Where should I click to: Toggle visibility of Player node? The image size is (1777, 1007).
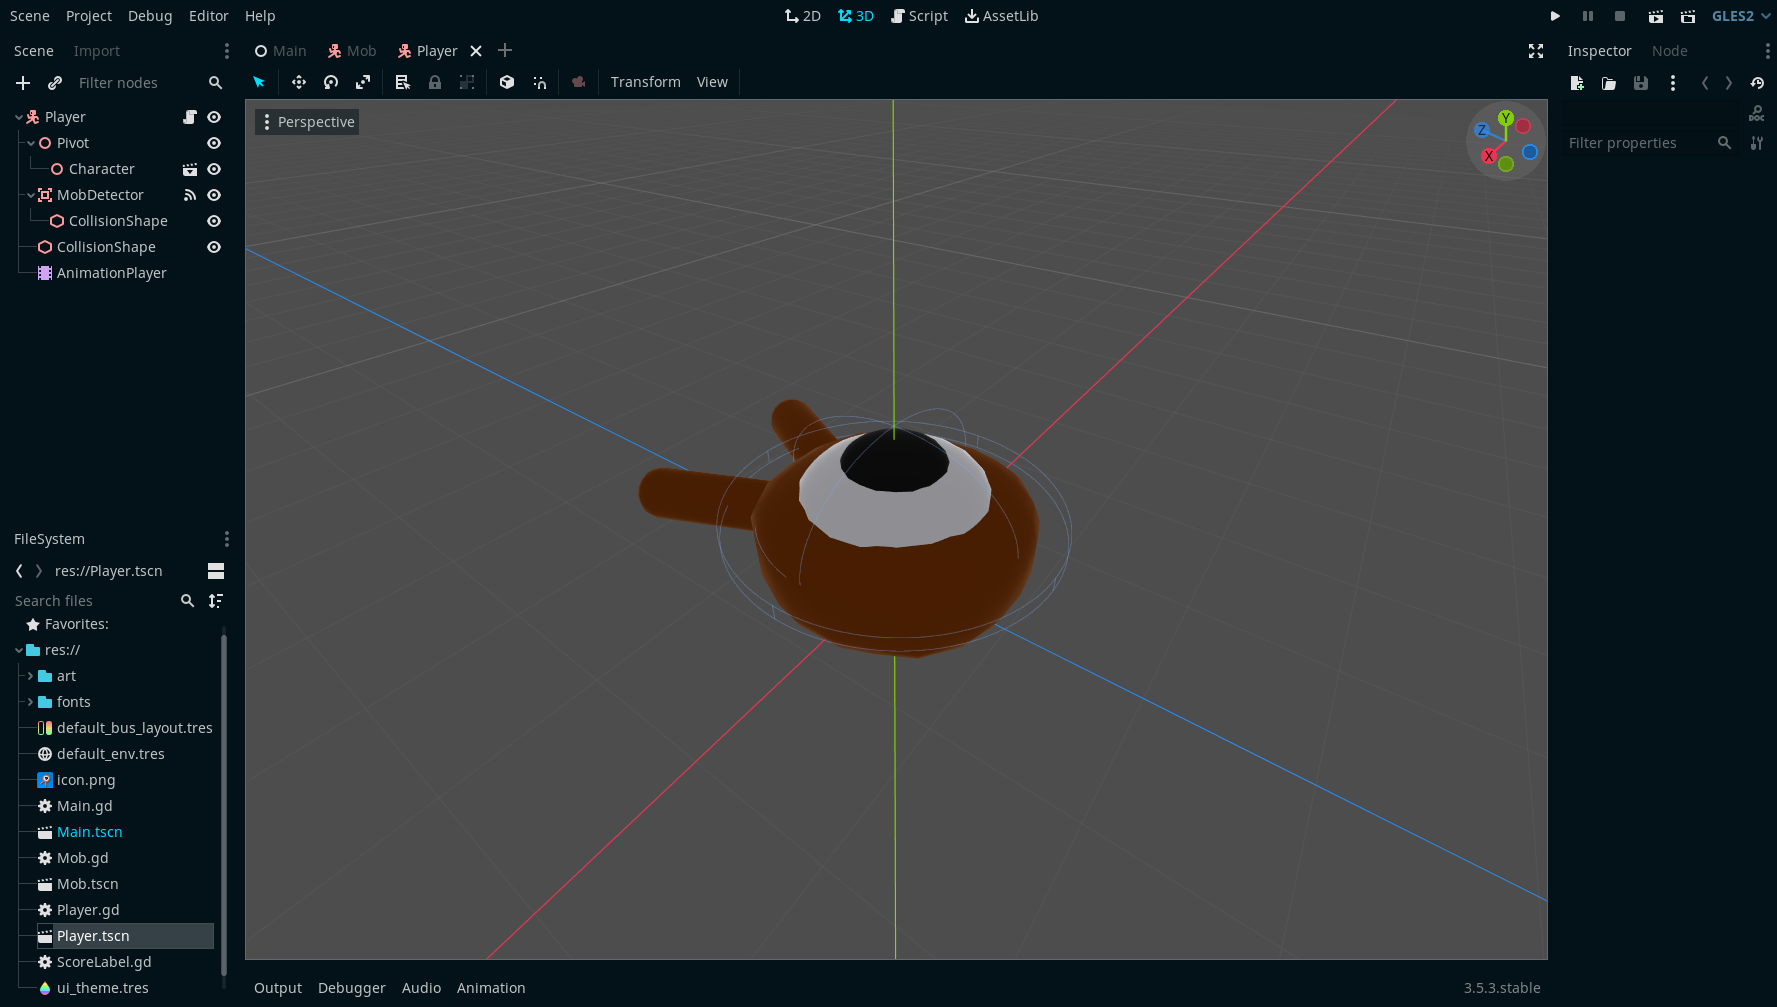click(x=214, y=117)
